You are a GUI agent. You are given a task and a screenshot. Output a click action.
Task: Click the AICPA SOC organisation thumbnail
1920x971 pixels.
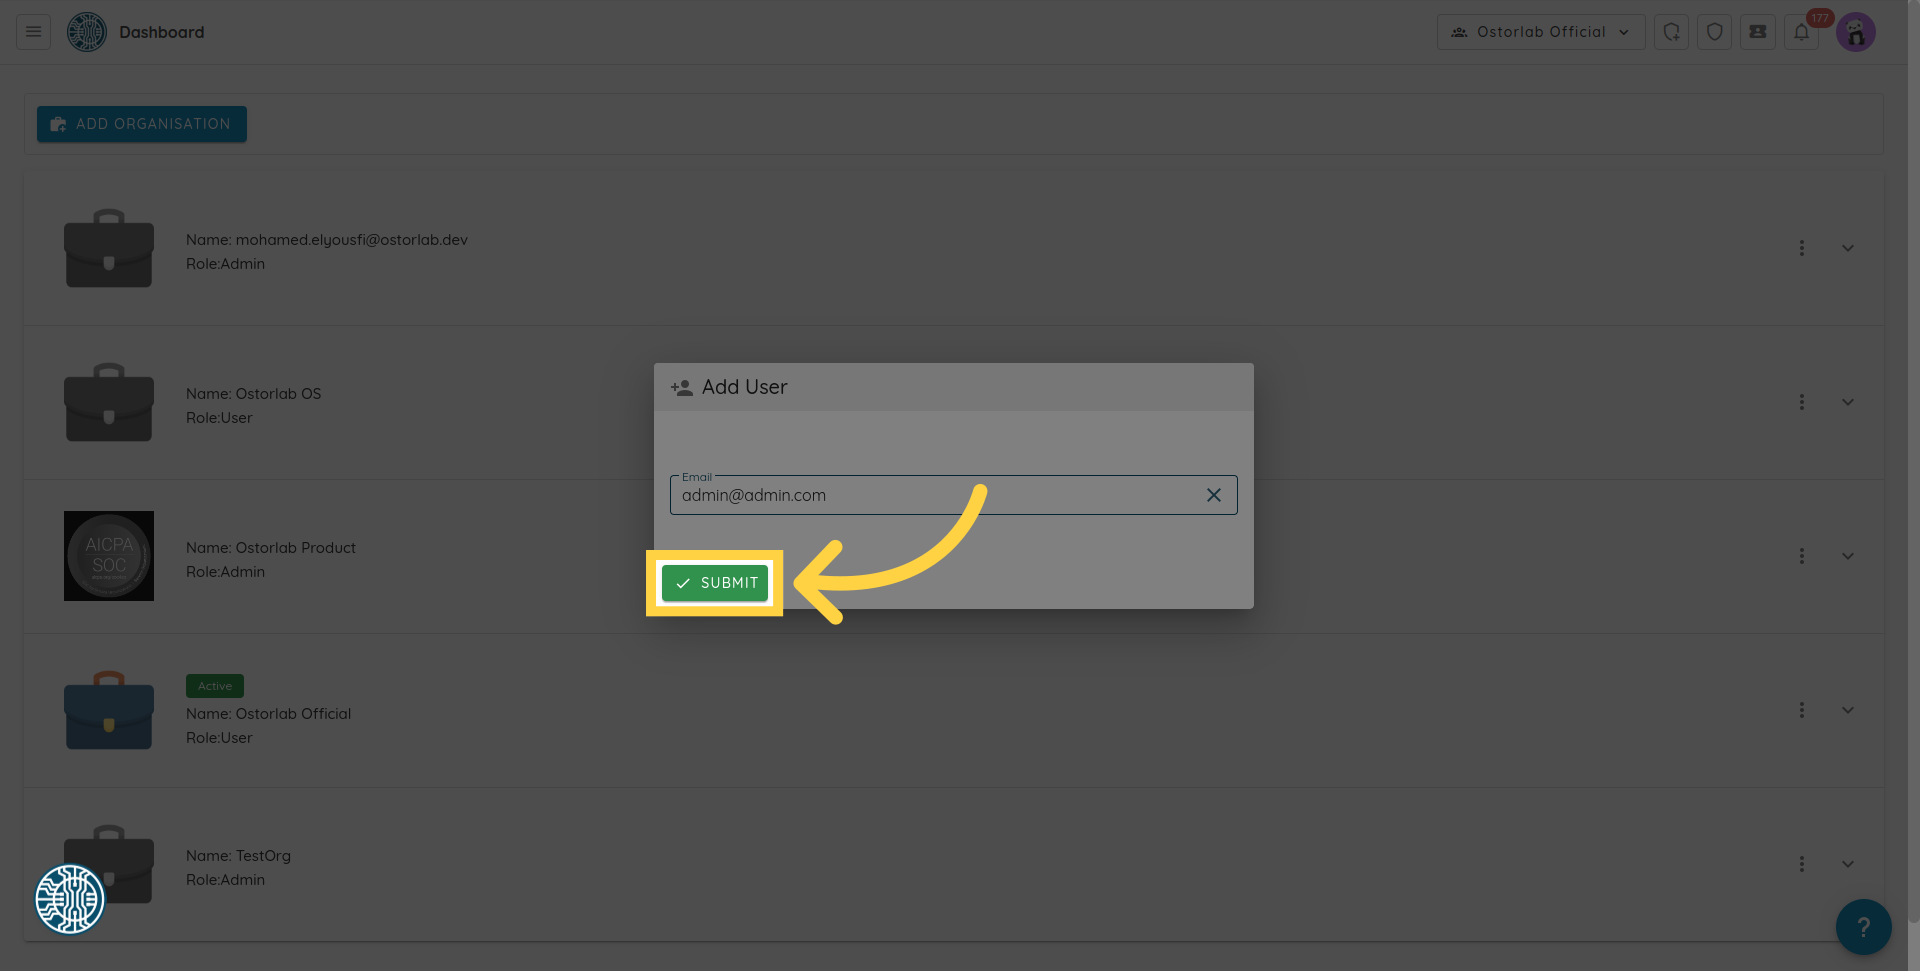(x=109, y=556)
